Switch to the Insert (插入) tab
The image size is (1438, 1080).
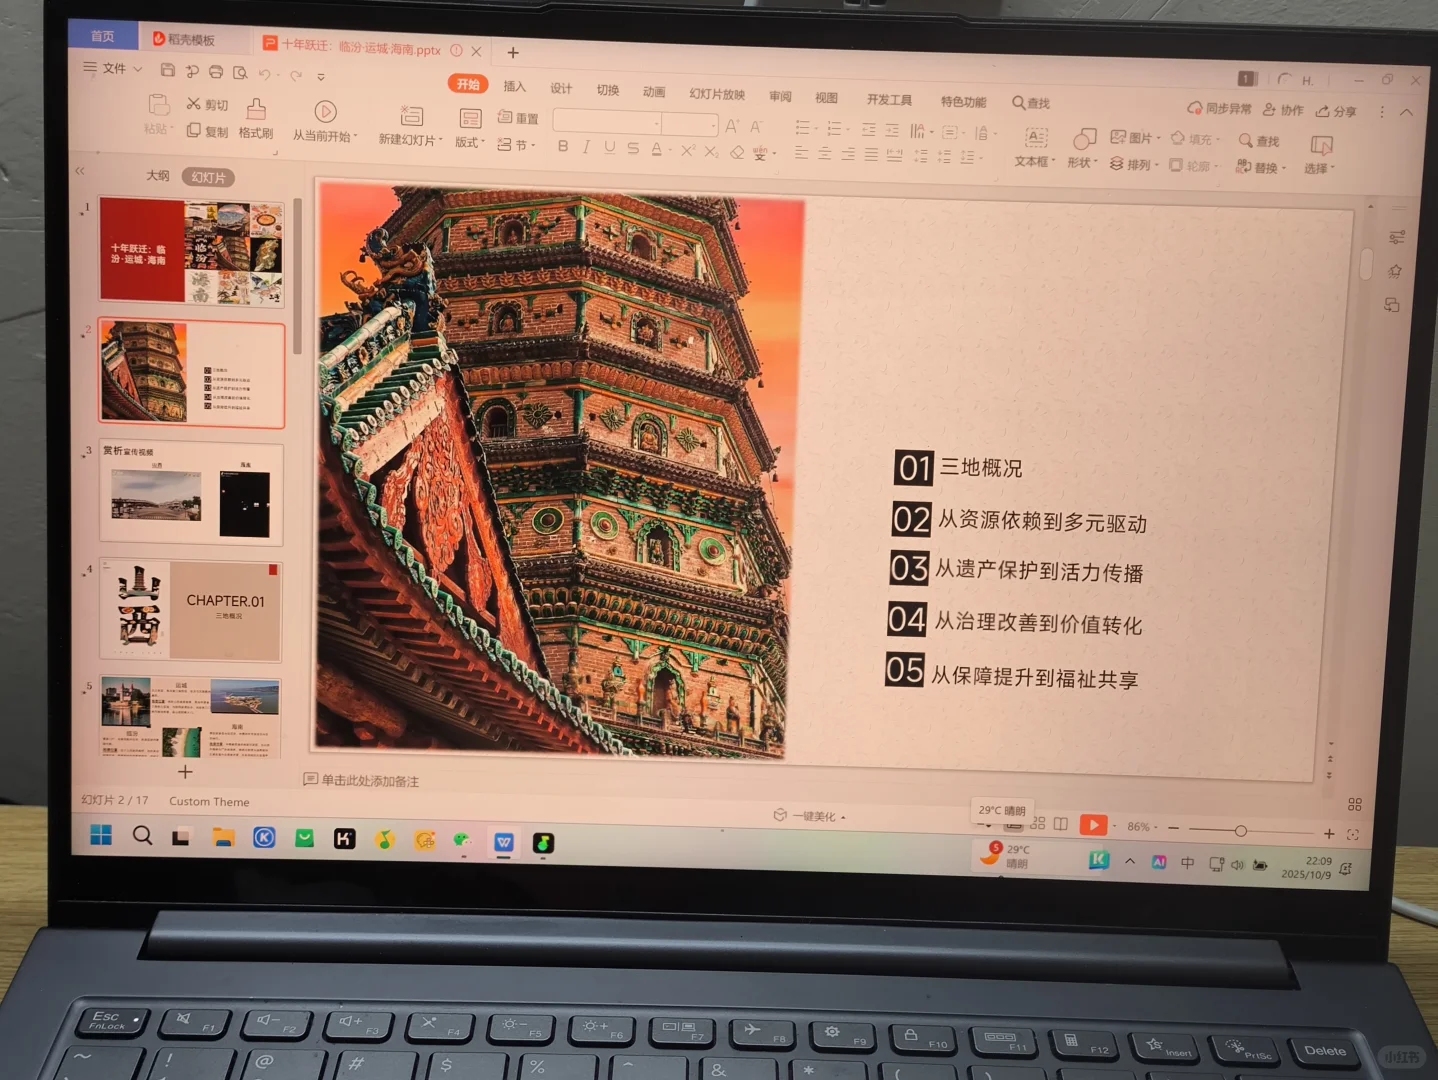pyautogui.click(x=514, y=87)
